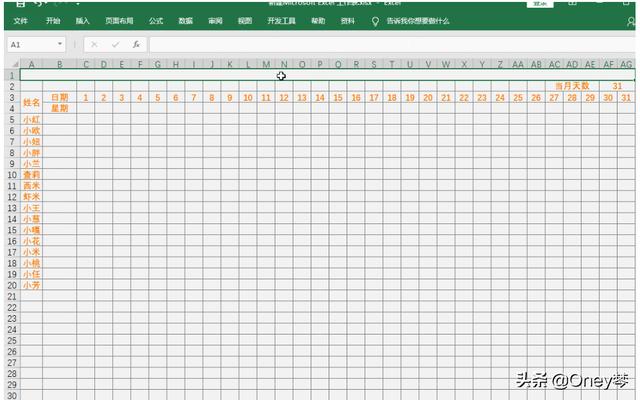Open the 开发工具 ribbon tab
The height and width of the screenshot is (400, 640).
click(x=282, y=20)
